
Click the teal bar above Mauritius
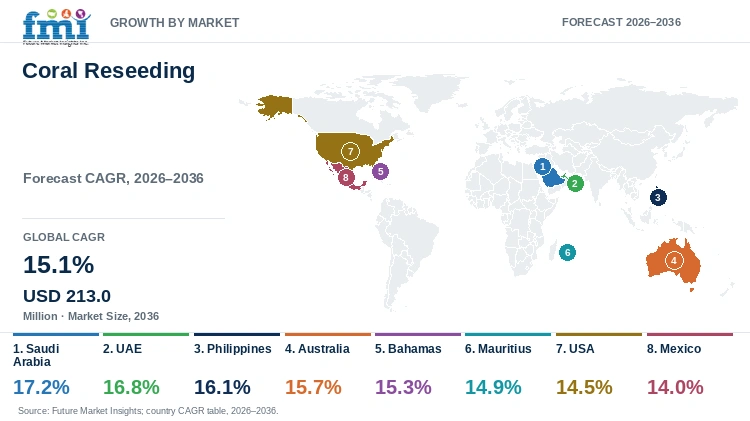click(x=507, y=334)
